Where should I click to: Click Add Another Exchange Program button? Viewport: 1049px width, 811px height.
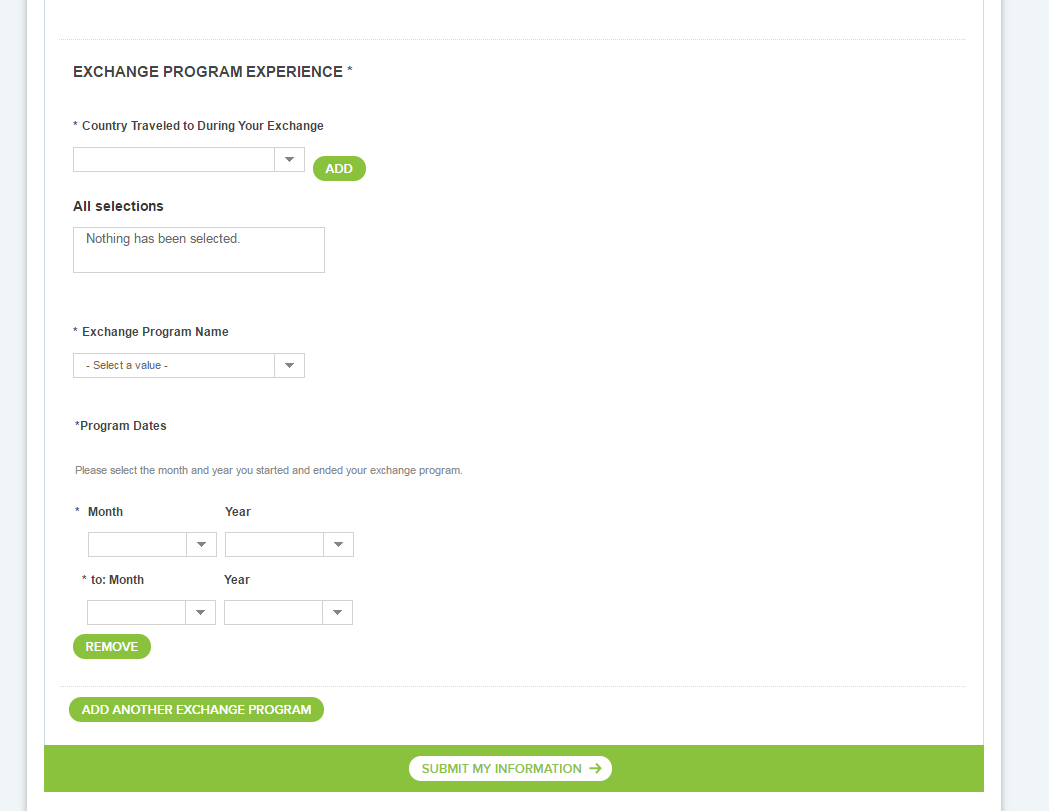(196, 710)
